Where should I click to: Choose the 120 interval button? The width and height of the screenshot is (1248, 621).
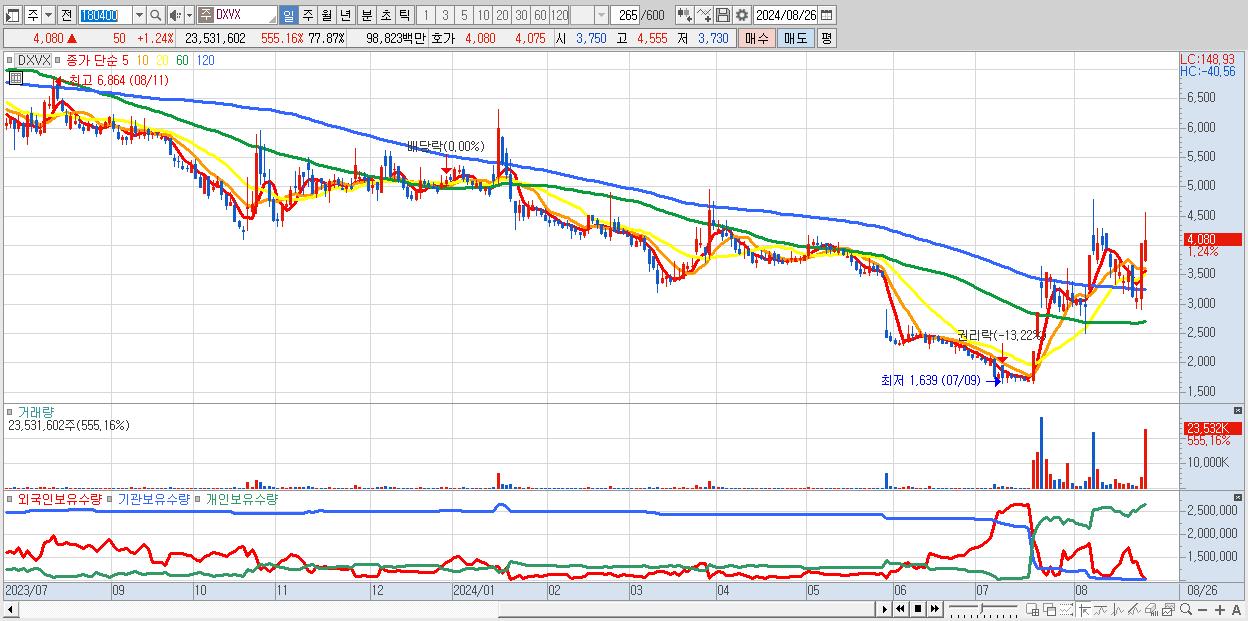point(559,15)
